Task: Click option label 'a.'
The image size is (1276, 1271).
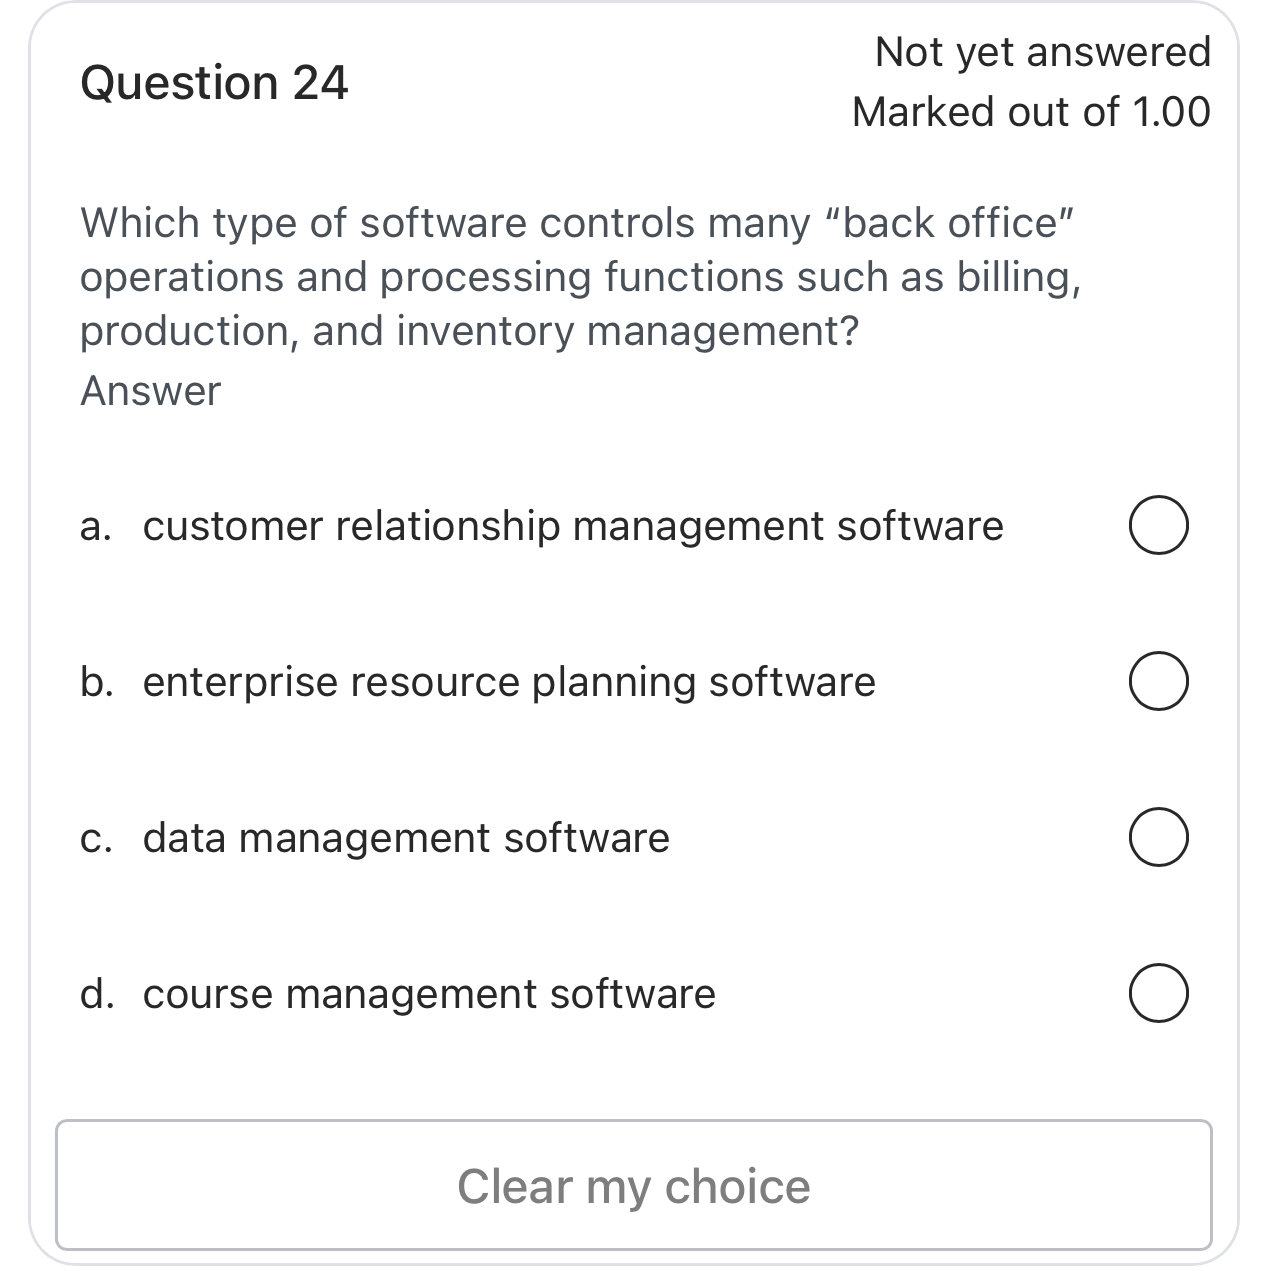Action: coord(95,525)
